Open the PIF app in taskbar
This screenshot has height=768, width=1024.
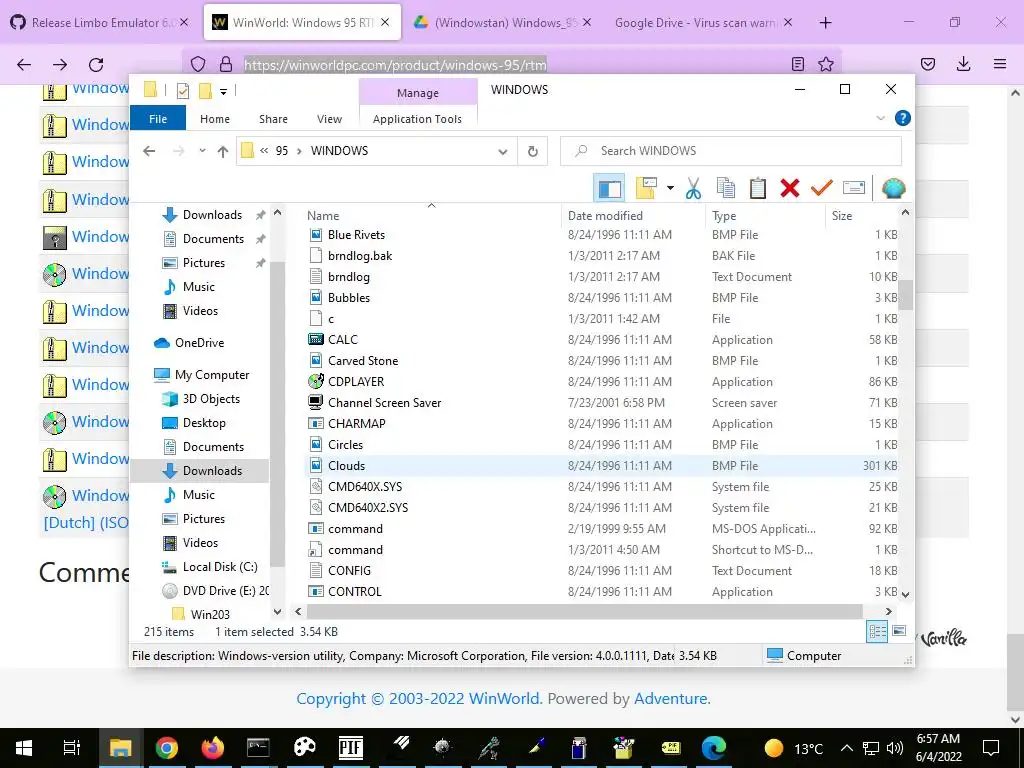351,748
